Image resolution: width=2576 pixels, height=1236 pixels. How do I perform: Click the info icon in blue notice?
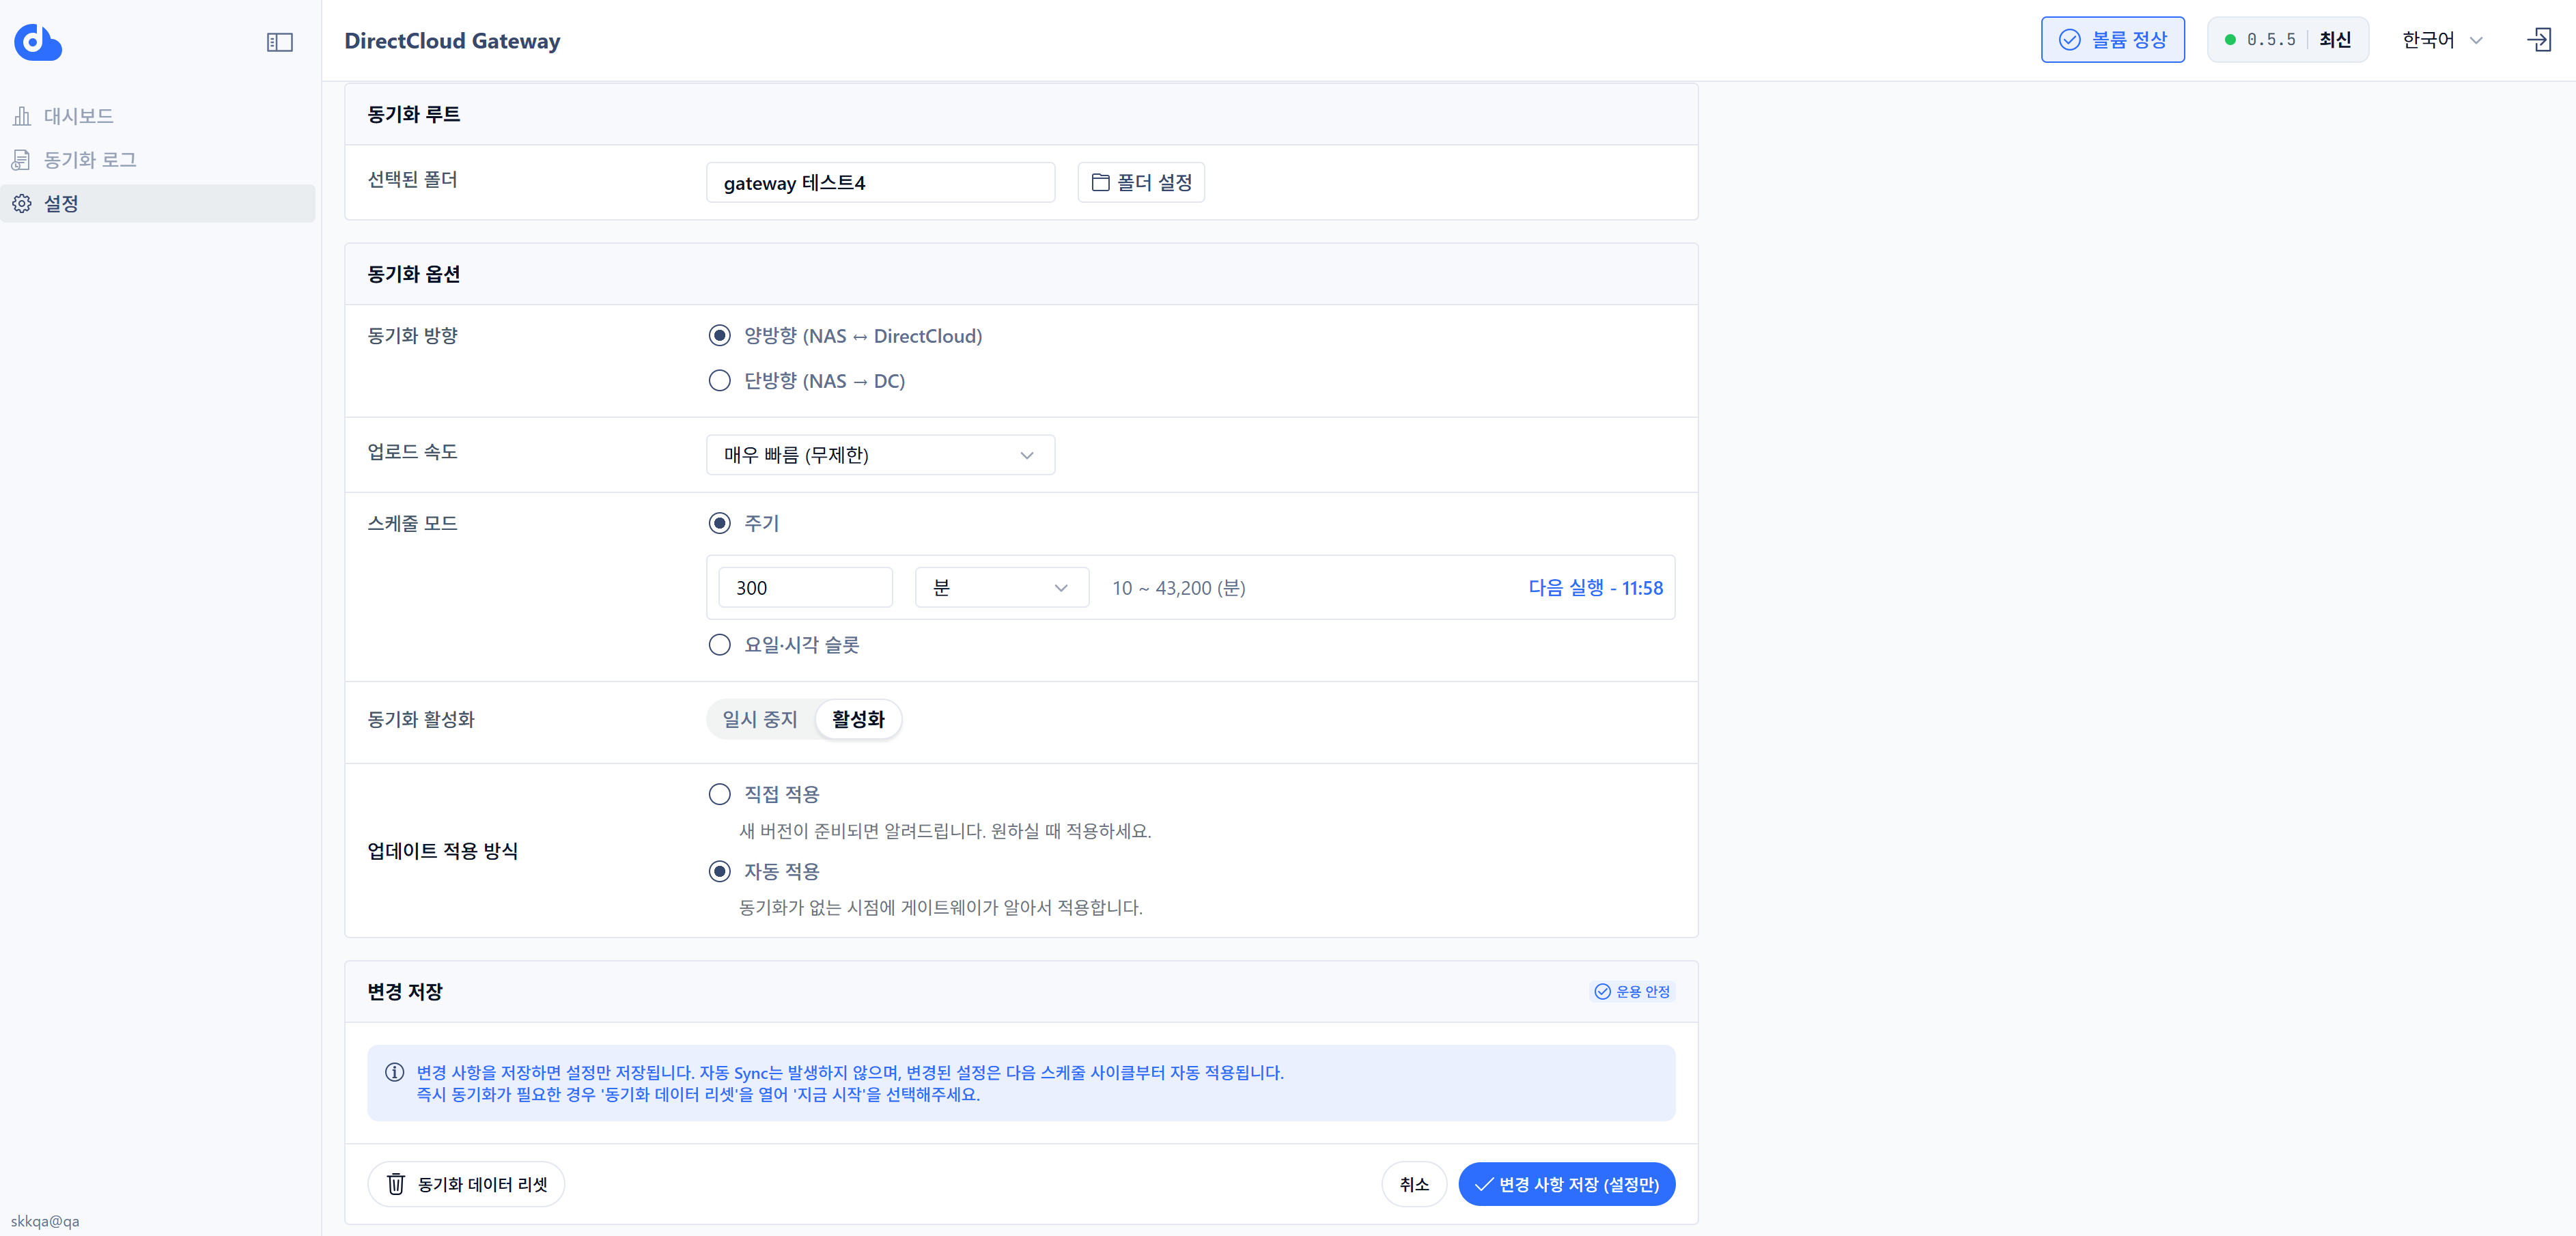tap(395, 1072)
